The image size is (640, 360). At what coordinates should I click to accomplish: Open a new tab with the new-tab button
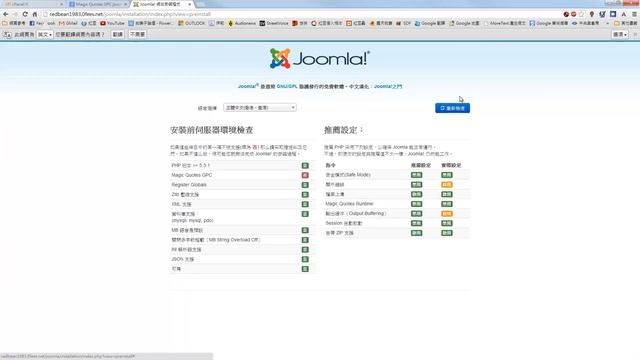(x=200, y=4)
